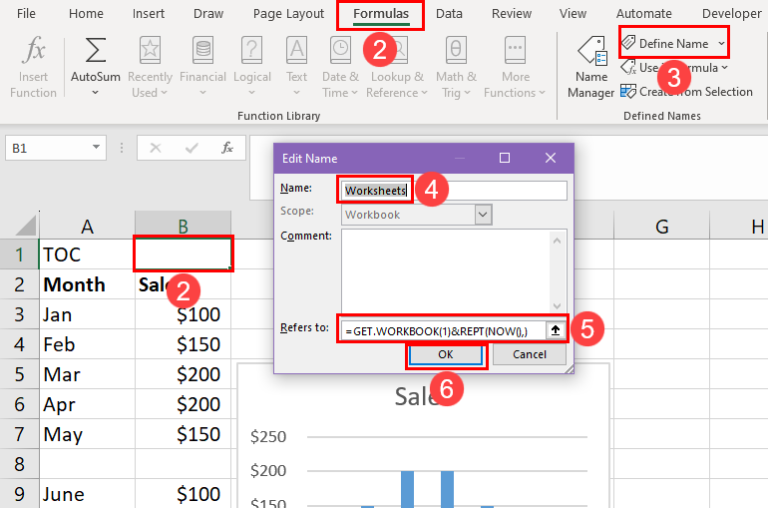Image resolution: width=768 pixels, height=508 pixels.
Task: Select row 1 header
Action: (19, 254)
